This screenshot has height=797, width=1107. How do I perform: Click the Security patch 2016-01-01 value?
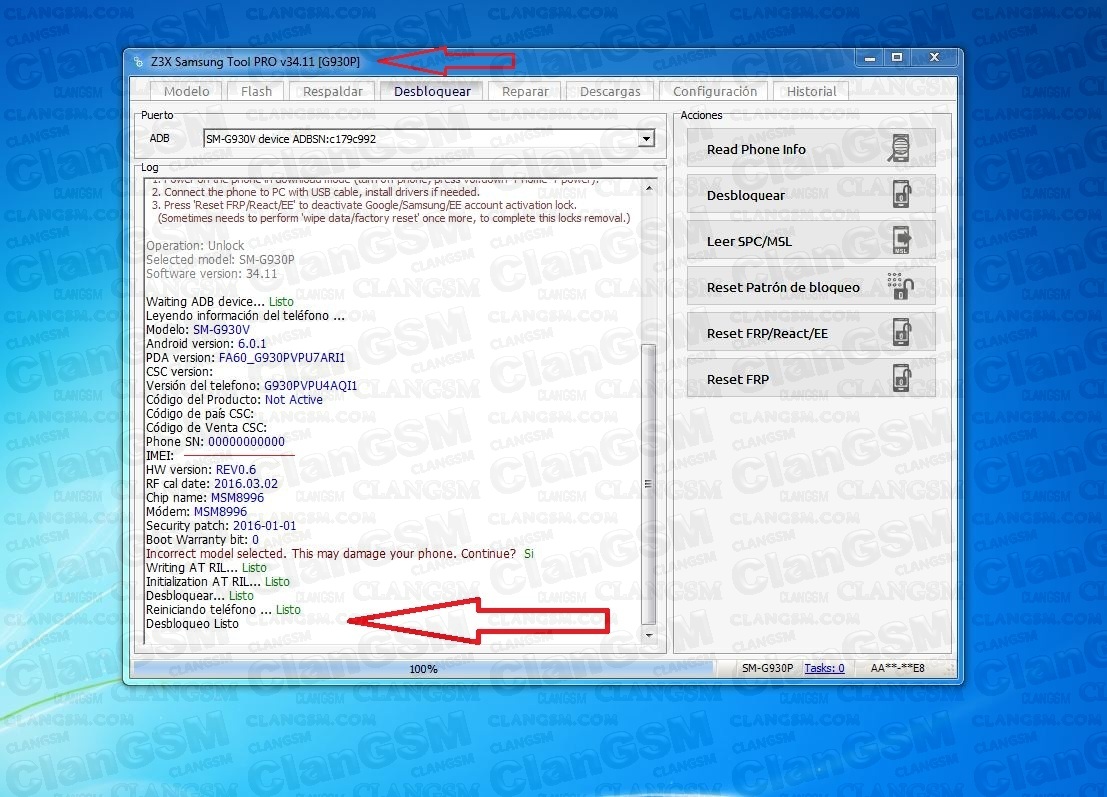[x=265, y=525]
